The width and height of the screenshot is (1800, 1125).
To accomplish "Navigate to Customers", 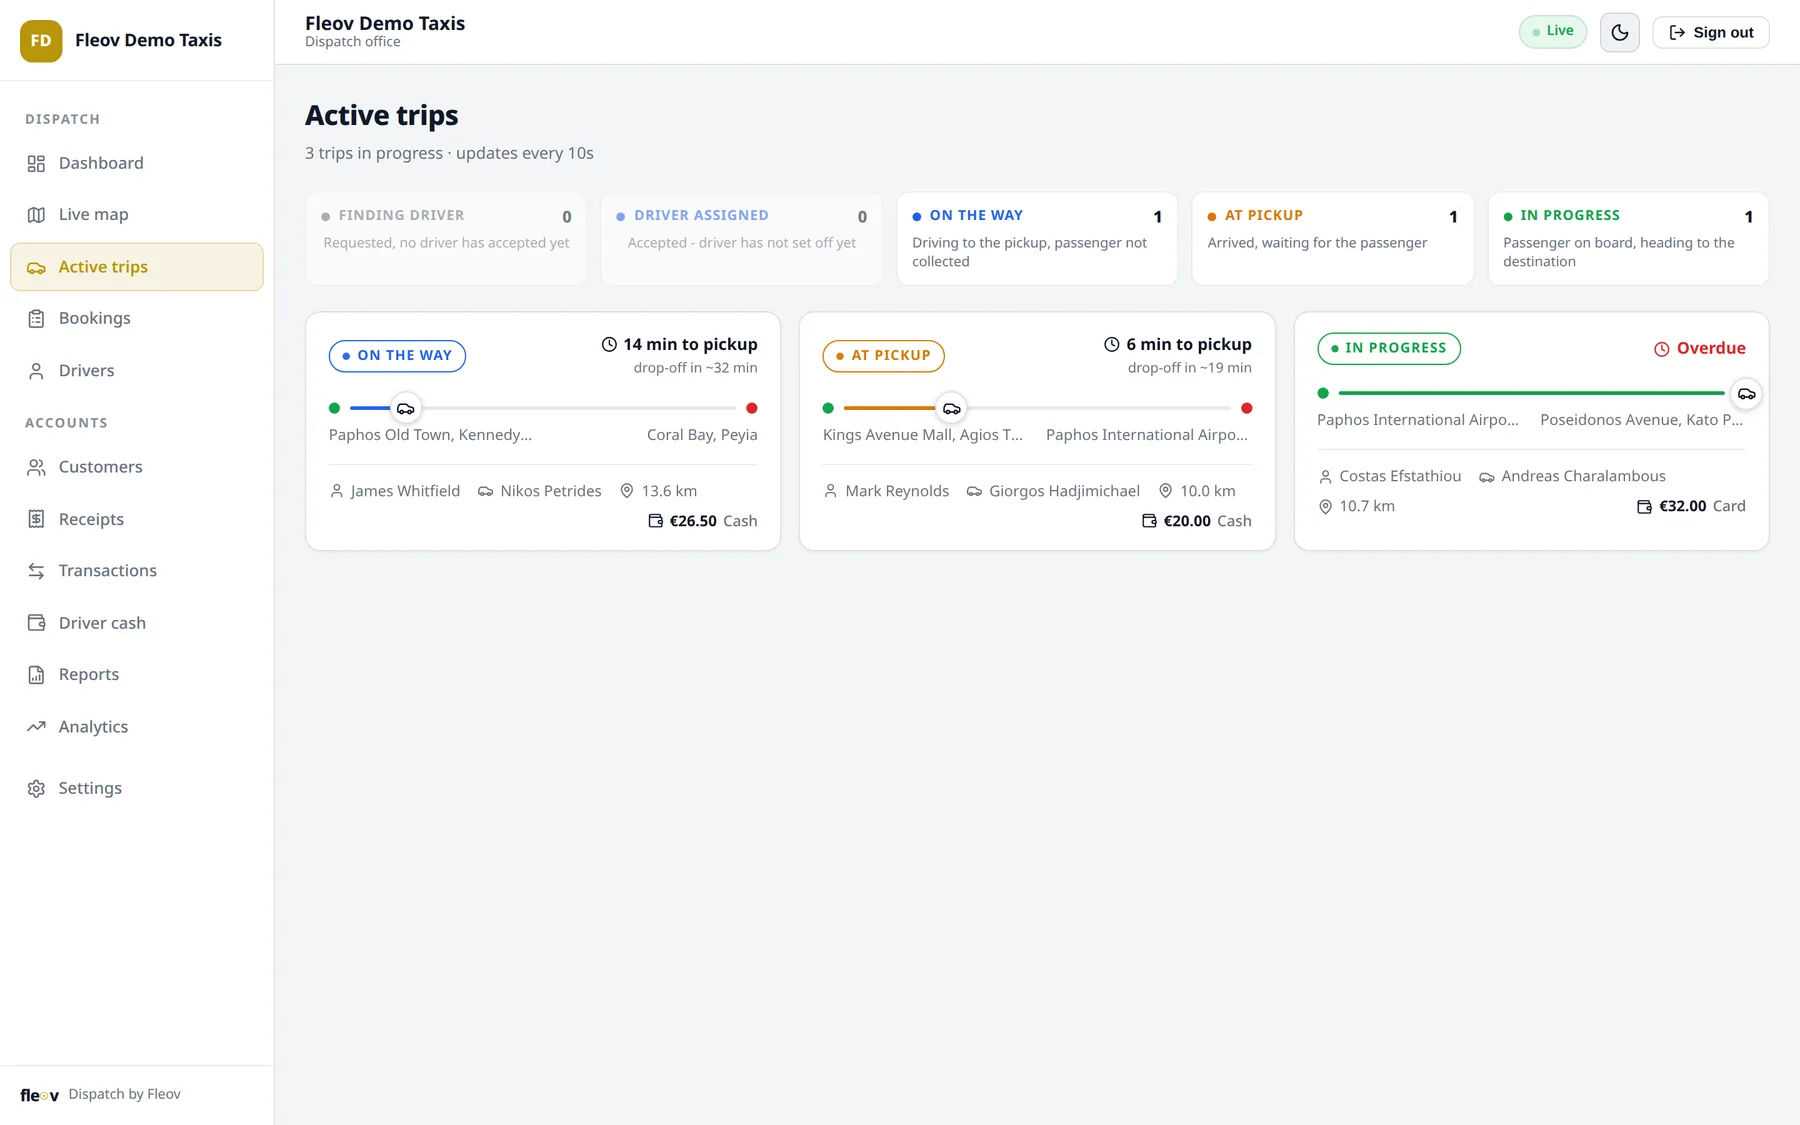I will (x=137, y=467).
